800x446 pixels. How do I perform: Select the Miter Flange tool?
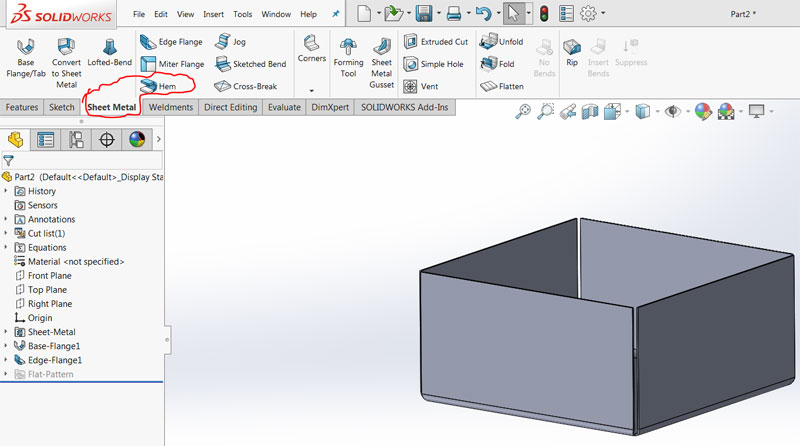click(x=172, y=64)
